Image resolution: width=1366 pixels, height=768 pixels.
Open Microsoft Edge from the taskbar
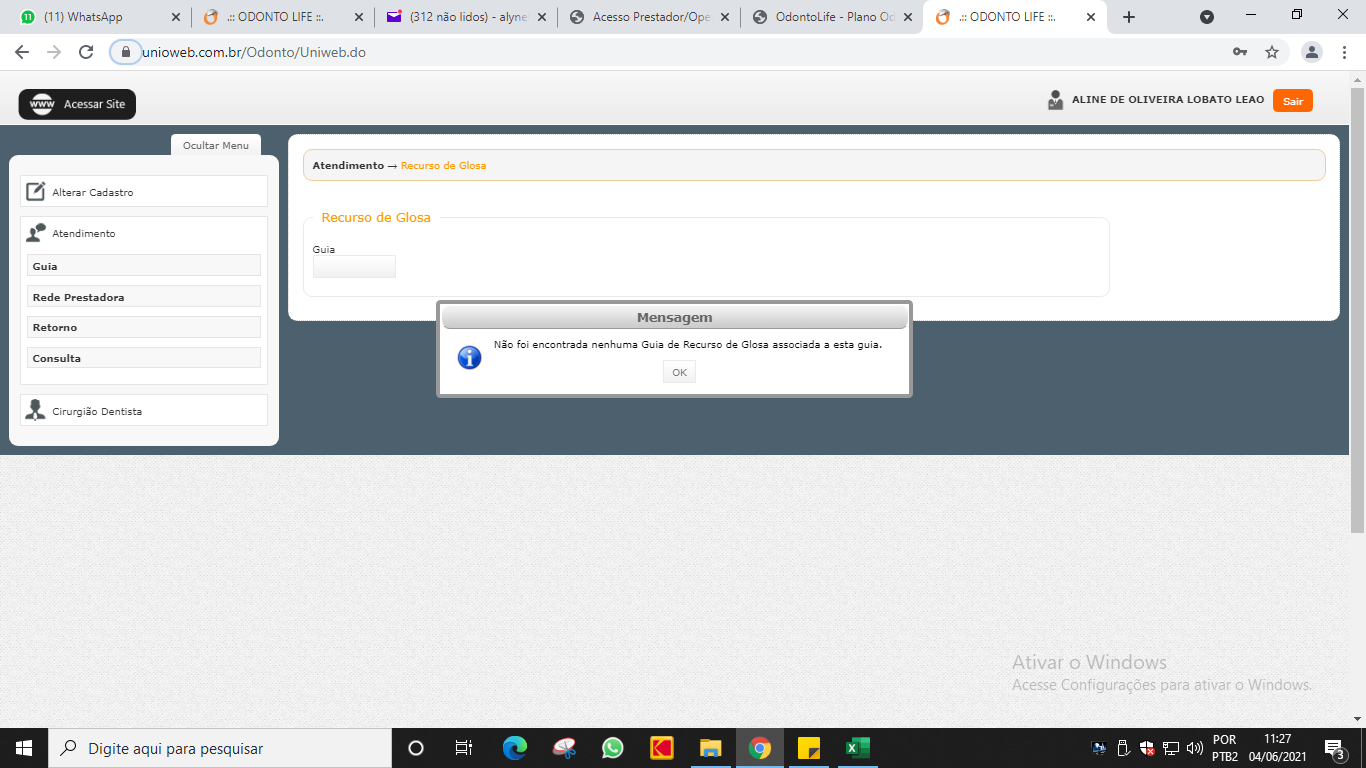click(515, 748)
